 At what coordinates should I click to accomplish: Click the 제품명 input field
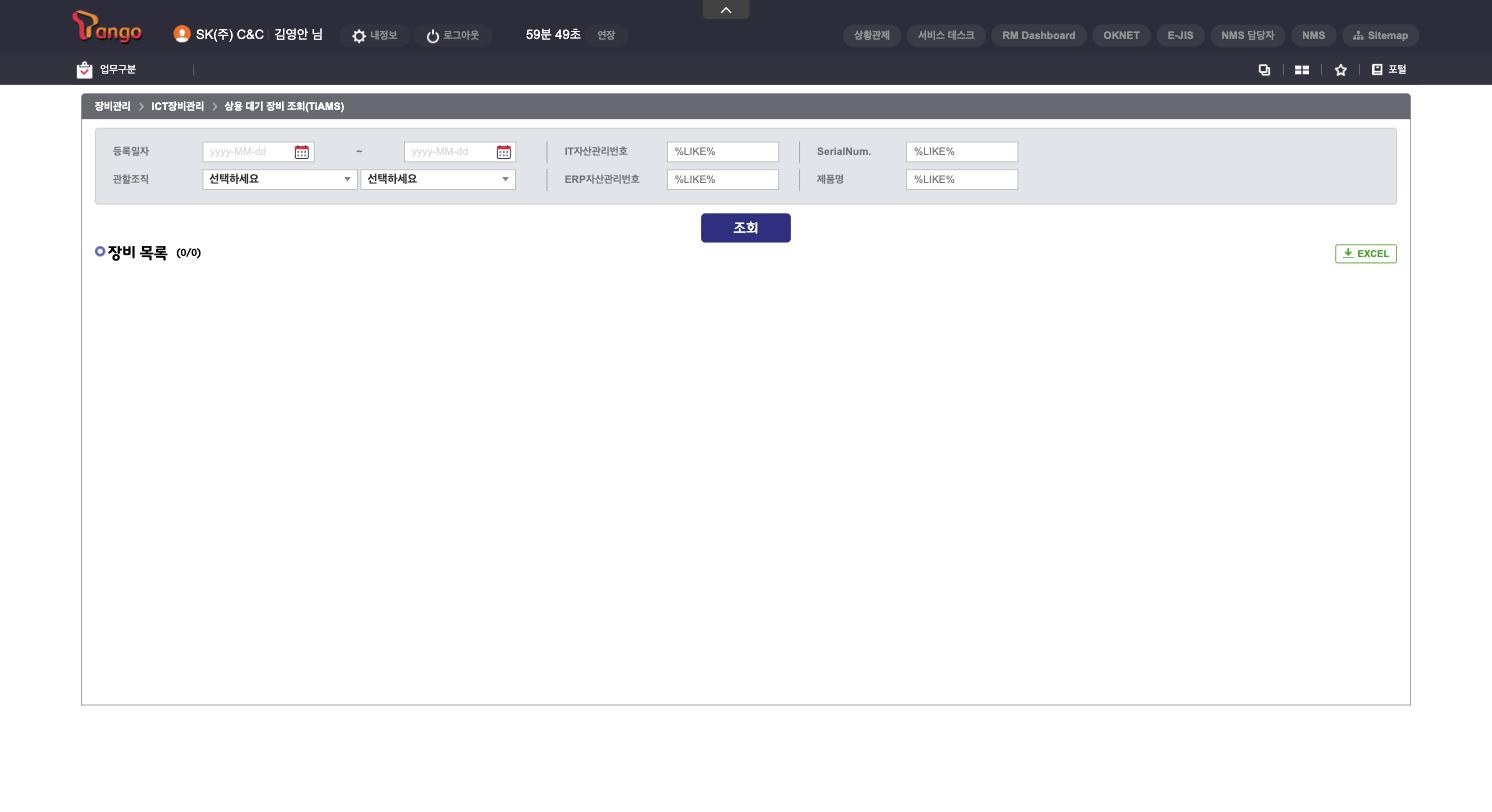(962, 180)
